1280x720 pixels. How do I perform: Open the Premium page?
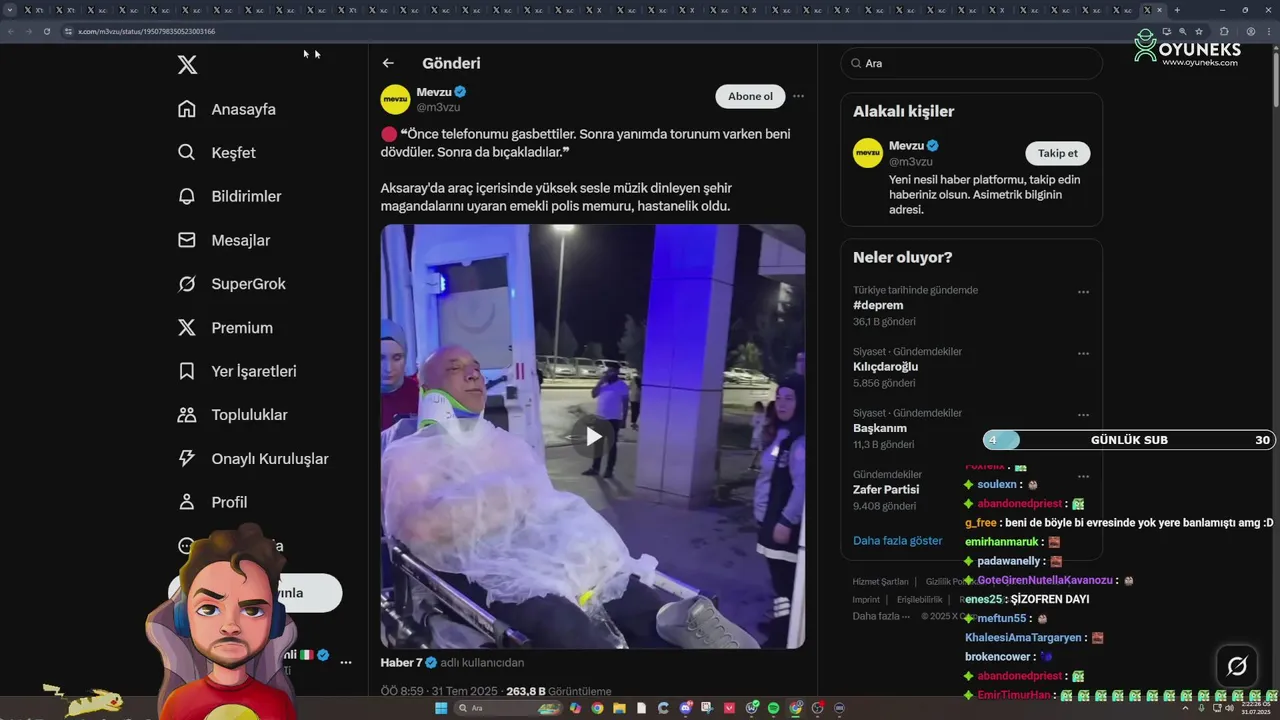(224, 327)
